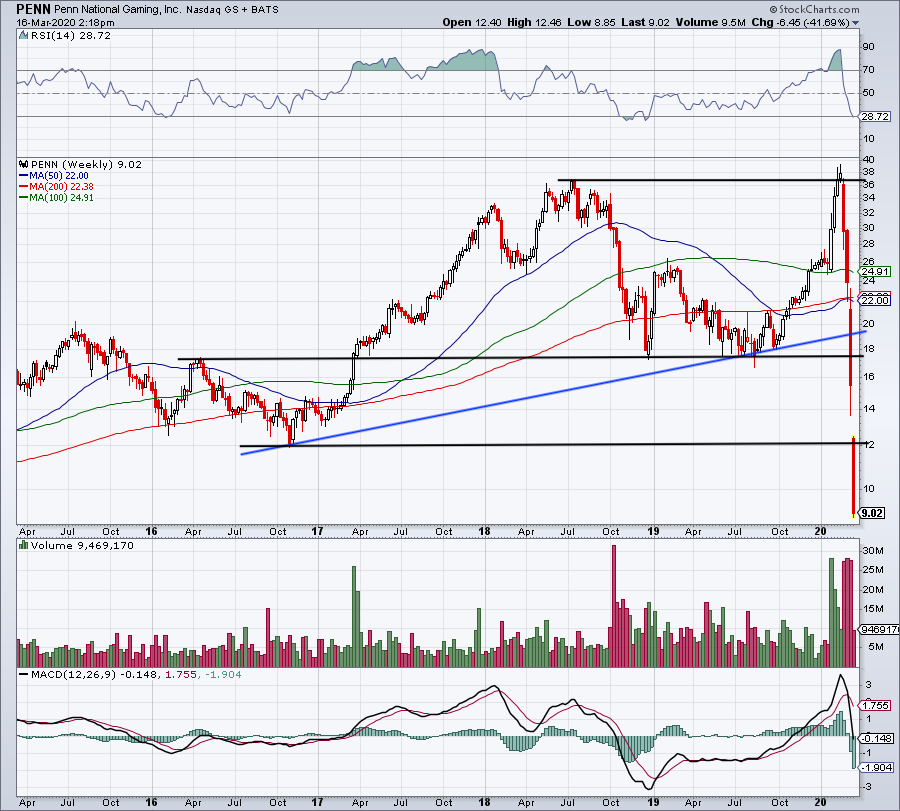Click the exchange label Nasdaq GS + BATS
The height and width of the screenshot is (811, 900).
pyautogui.click(x=232, y=10)
